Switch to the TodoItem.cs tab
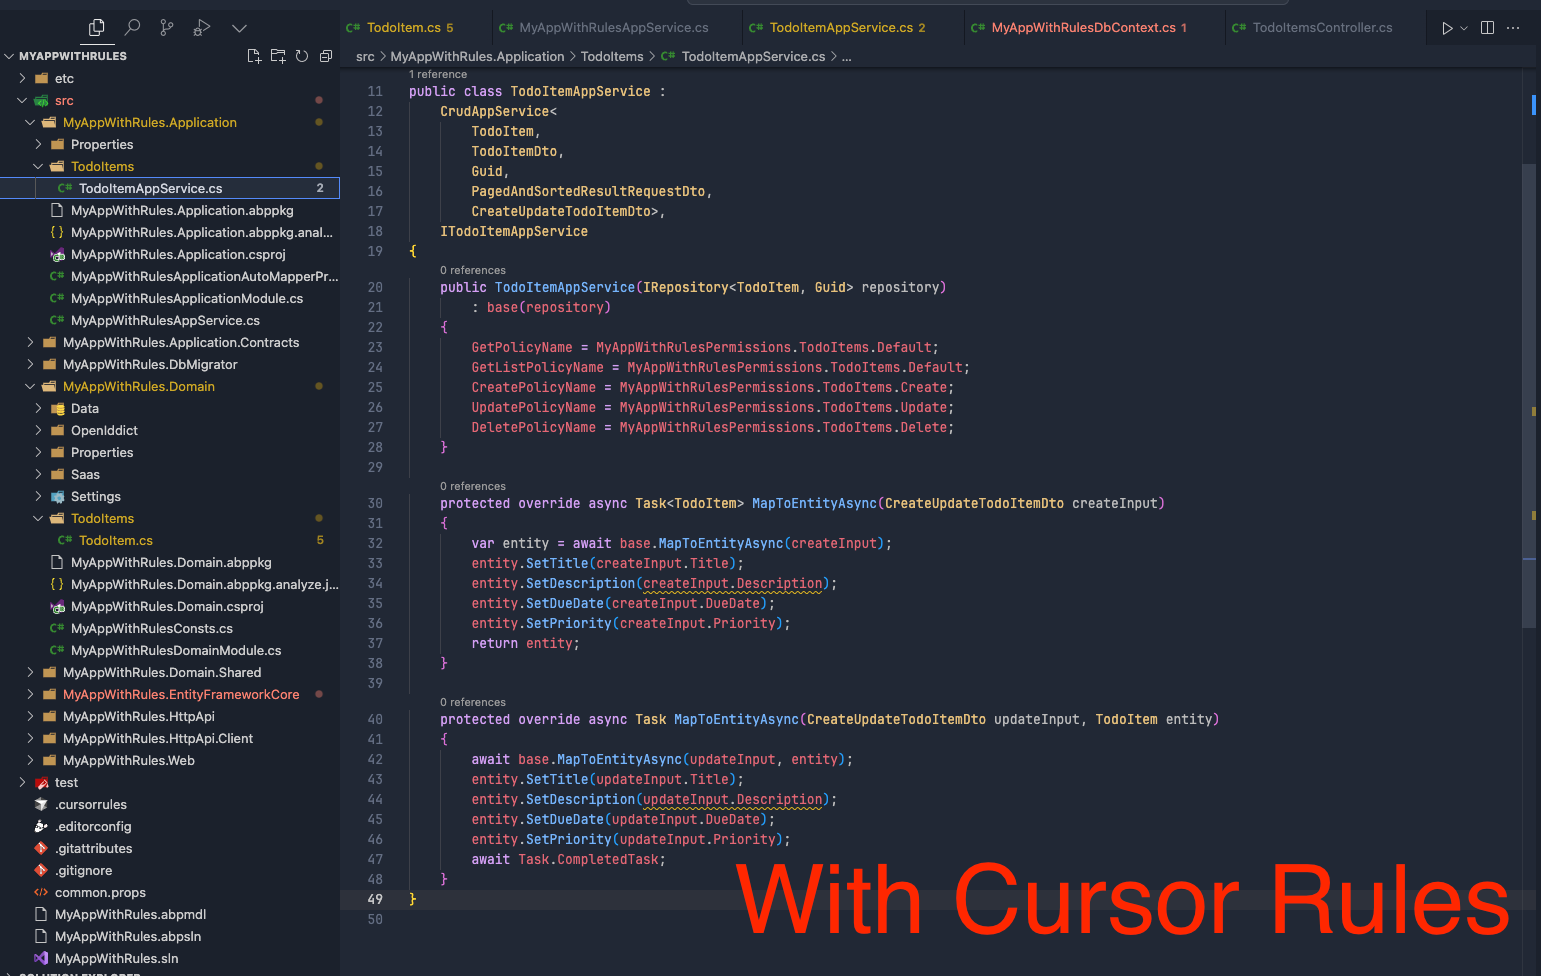This screenshot has width=1541, height=976. (x=403, y=28)
